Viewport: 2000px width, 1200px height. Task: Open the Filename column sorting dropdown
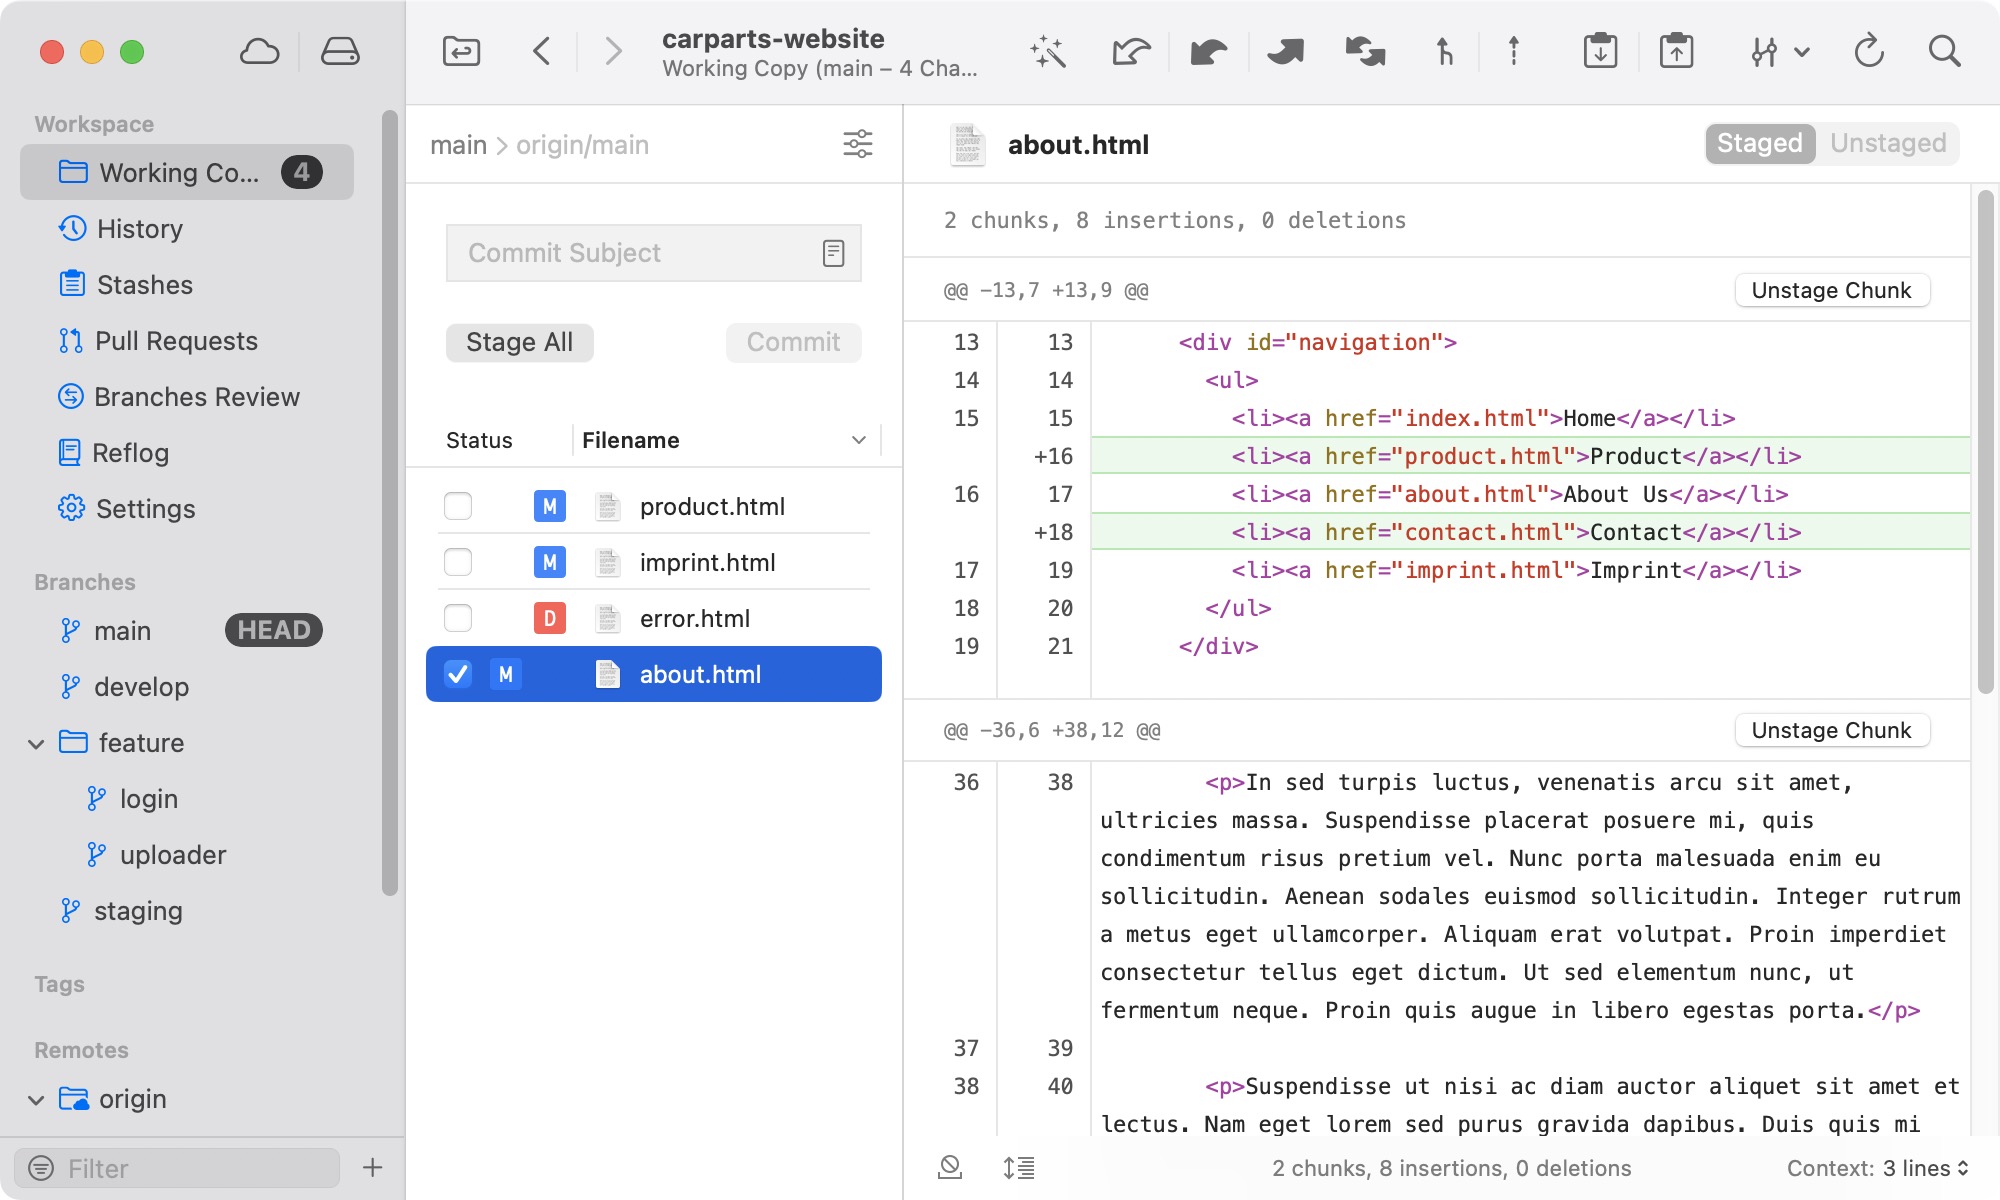pyautogui.click(x=857, y=440)
